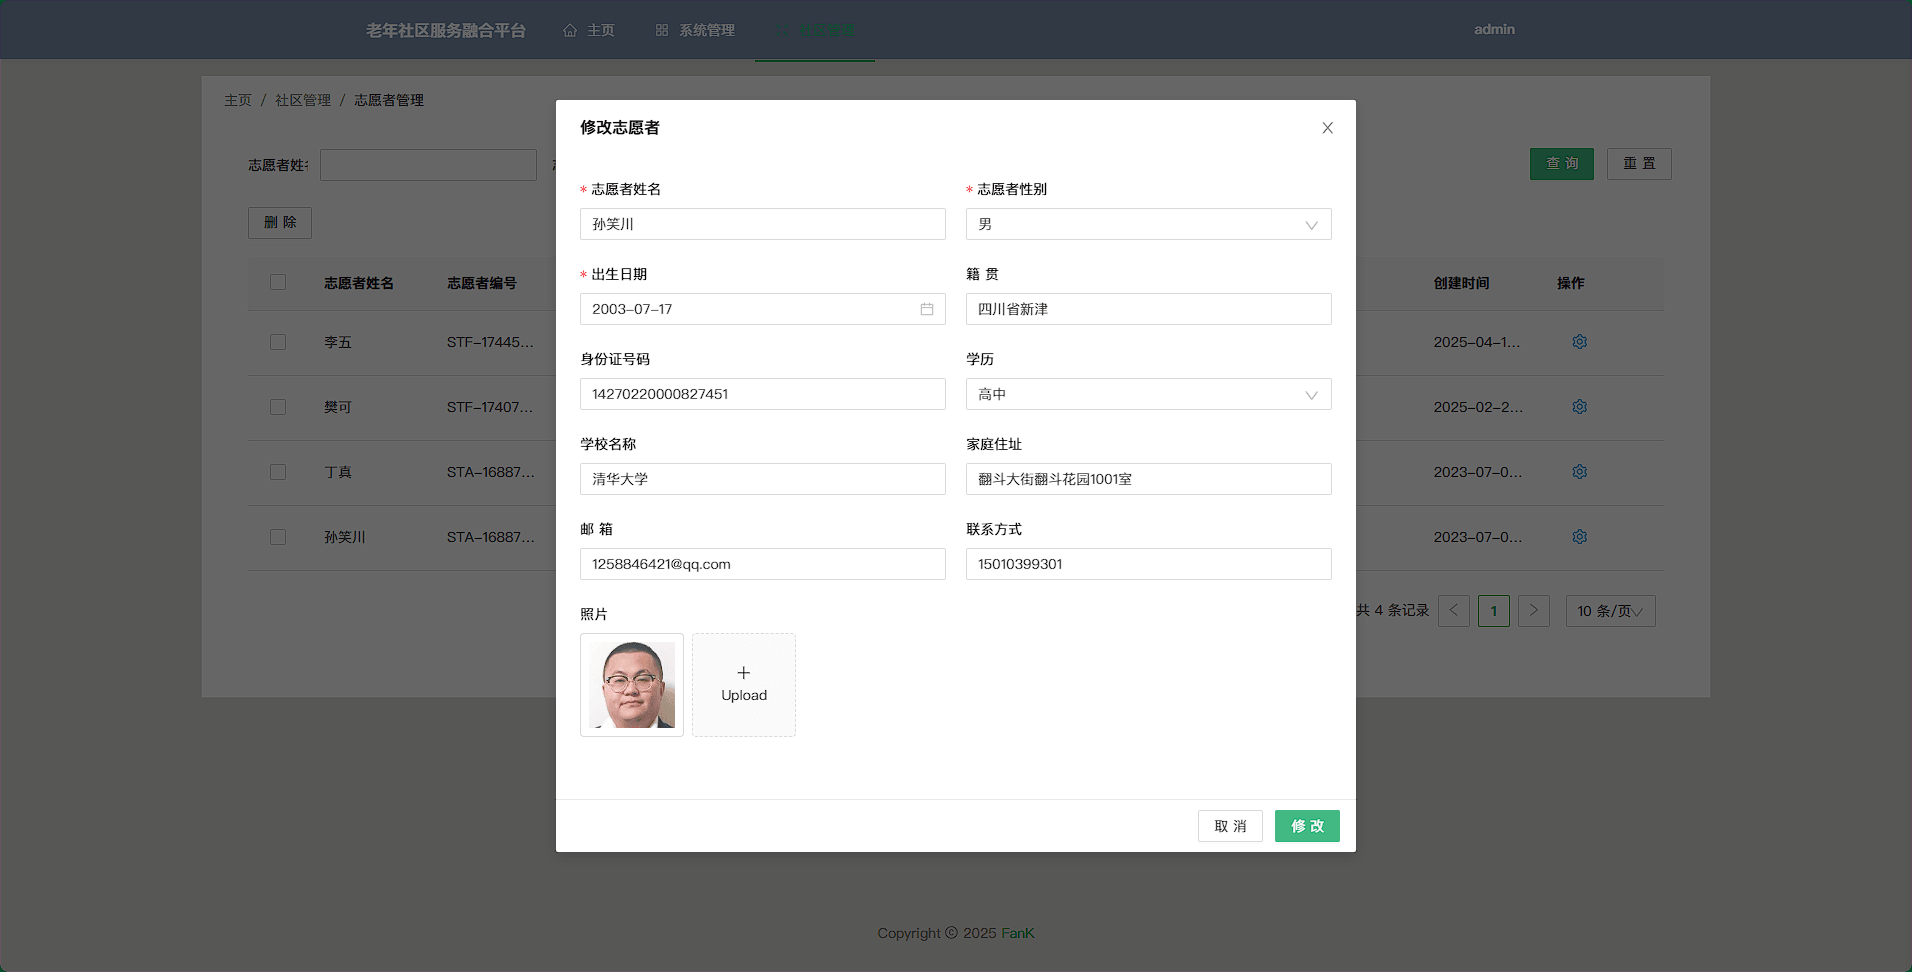Click the gear icon in 丁真 row
Viewport: 1912px width, 972px height.
click(x=1579, y=472)
